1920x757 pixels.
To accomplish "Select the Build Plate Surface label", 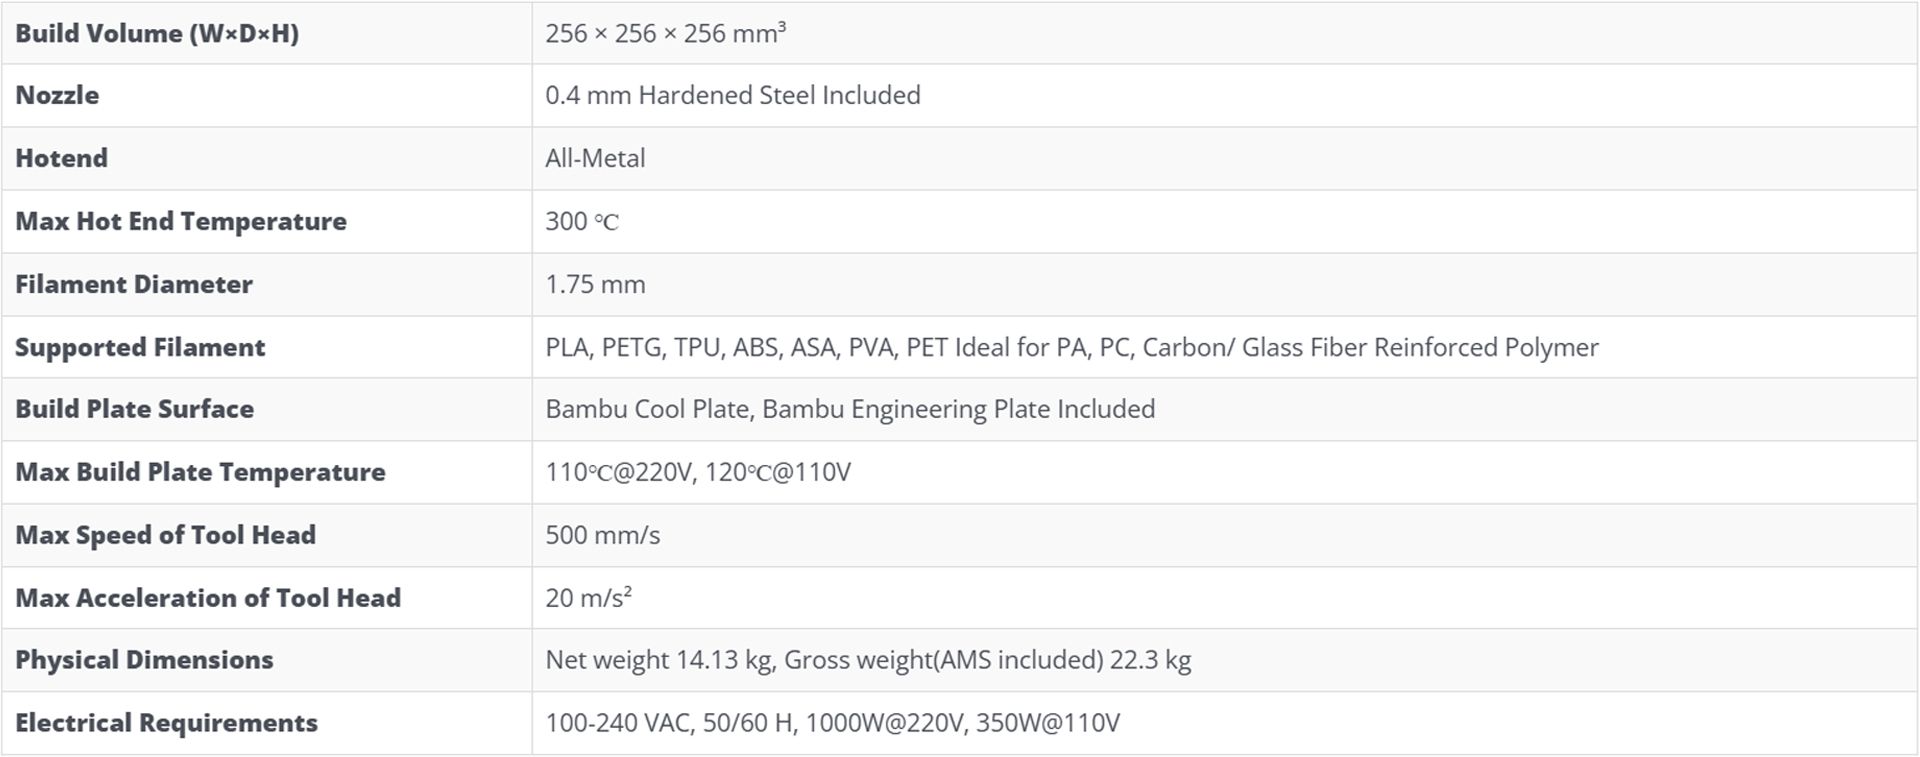I will point(134,410).
